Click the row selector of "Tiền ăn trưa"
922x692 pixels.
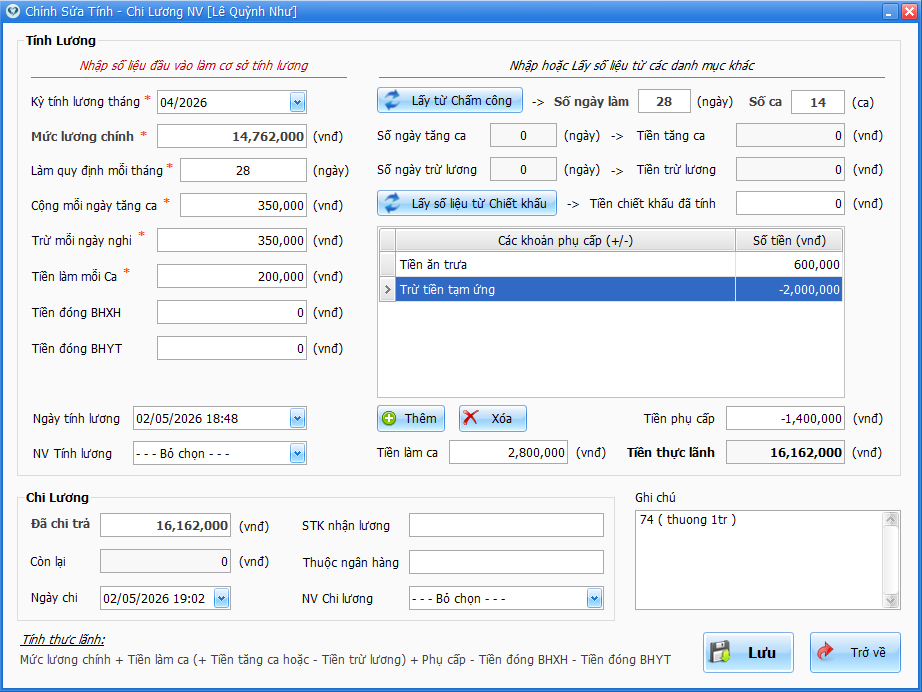coord(387,265)
